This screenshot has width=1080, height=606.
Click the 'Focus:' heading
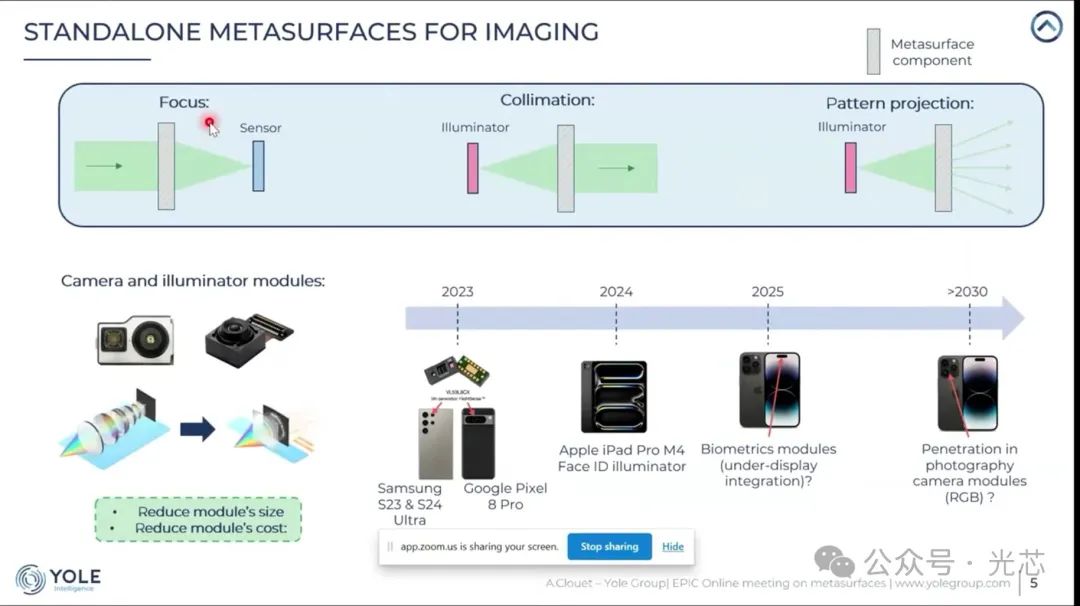184,103
